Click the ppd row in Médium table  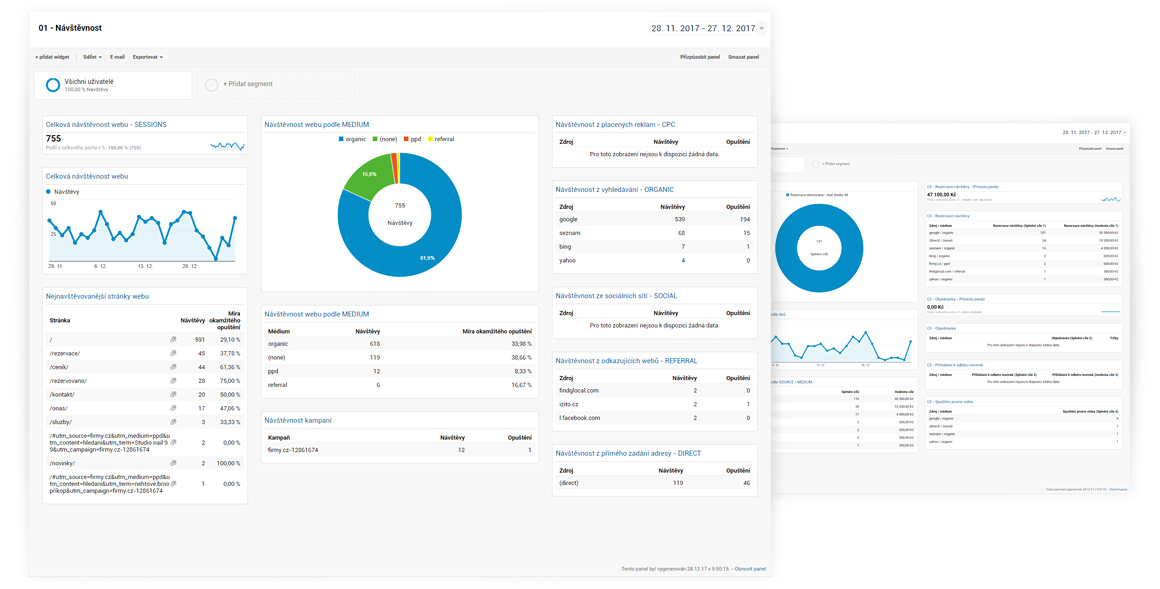click(399, 371)
